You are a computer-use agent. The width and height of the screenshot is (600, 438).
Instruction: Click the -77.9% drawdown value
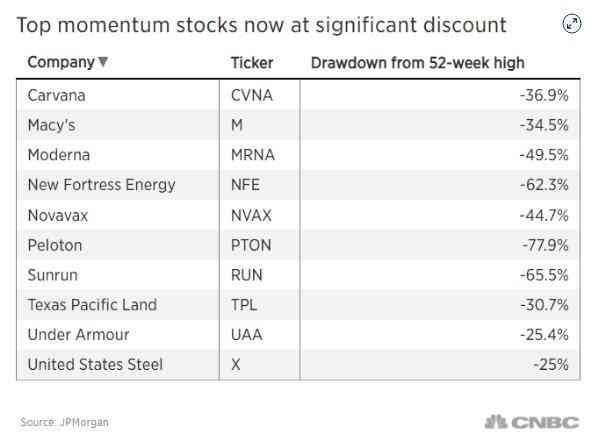(x=545, y=245)
